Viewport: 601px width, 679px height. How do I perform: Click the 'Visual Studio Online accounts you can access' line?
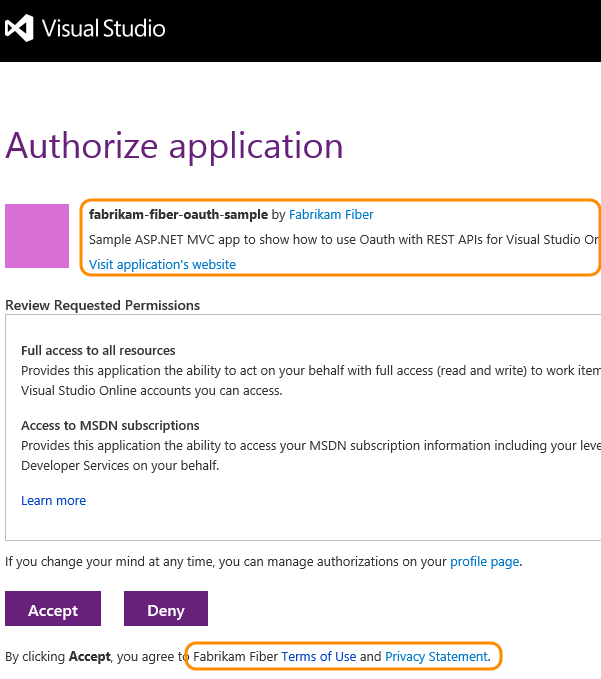pos(152,391)
